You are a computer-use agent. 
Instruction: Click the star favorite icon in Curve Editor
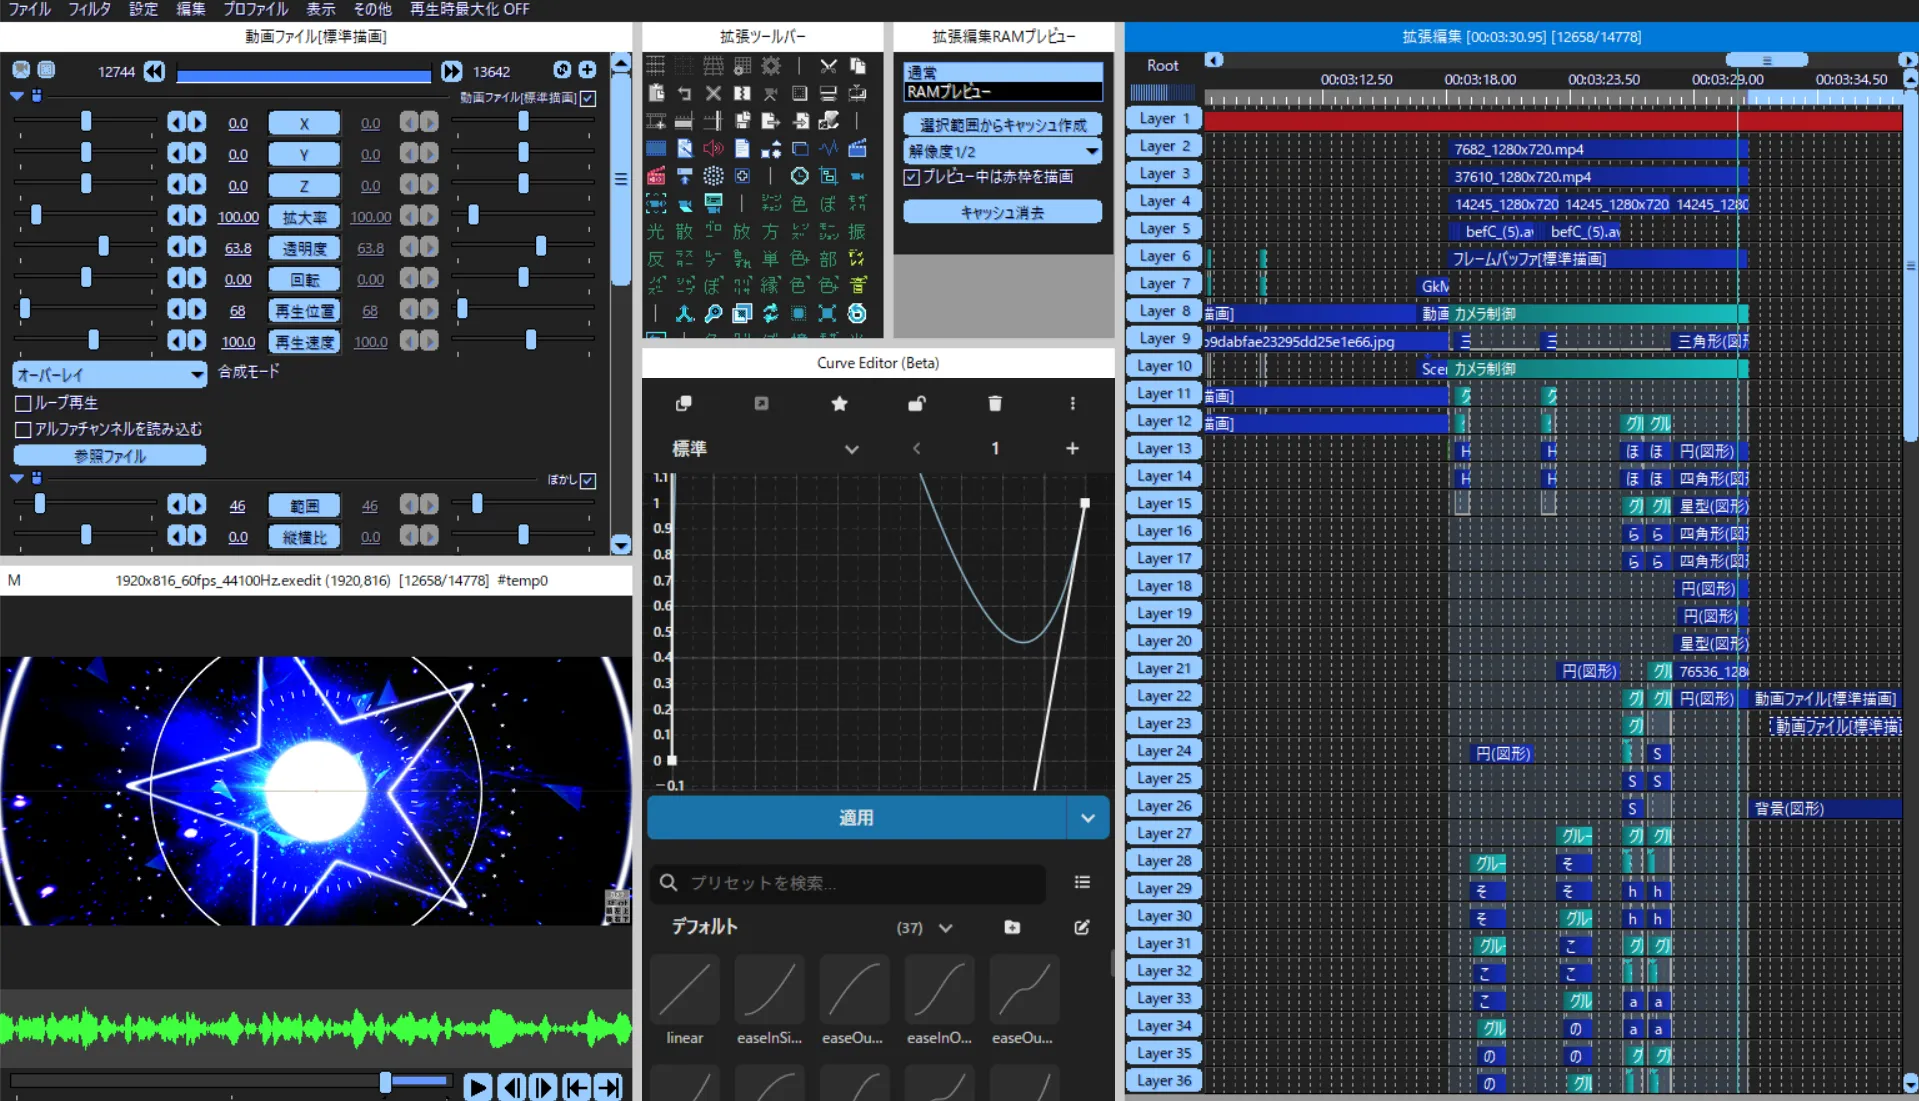pyautogui.click(x=839, y=403)
